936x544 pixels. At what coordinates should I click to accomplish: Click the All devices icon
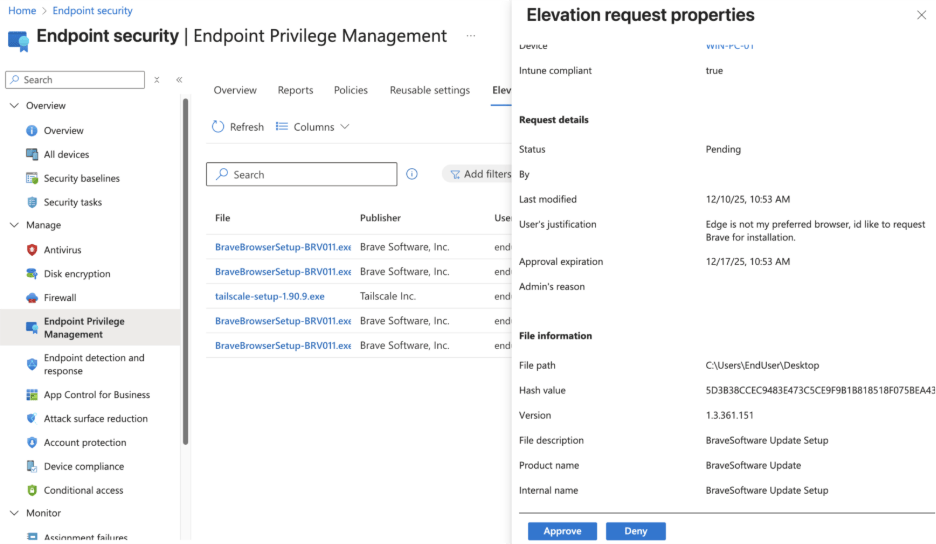pos(32,155)
